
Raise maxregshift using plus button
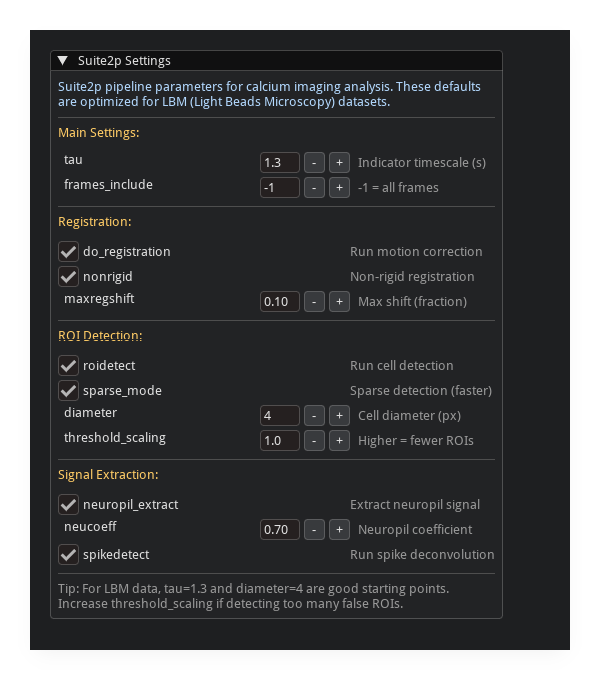coord(339,301)
